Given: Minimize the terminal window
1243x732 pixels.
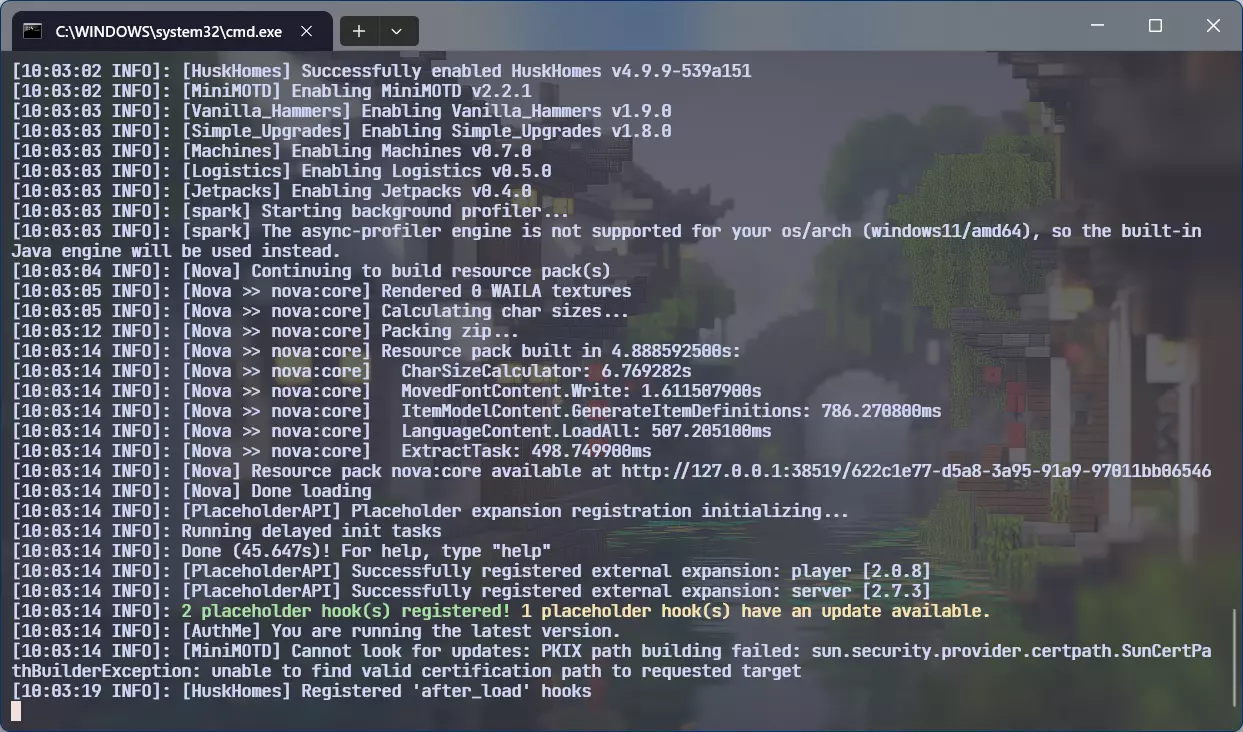Looking at the screenshot, I should 1097,26.
